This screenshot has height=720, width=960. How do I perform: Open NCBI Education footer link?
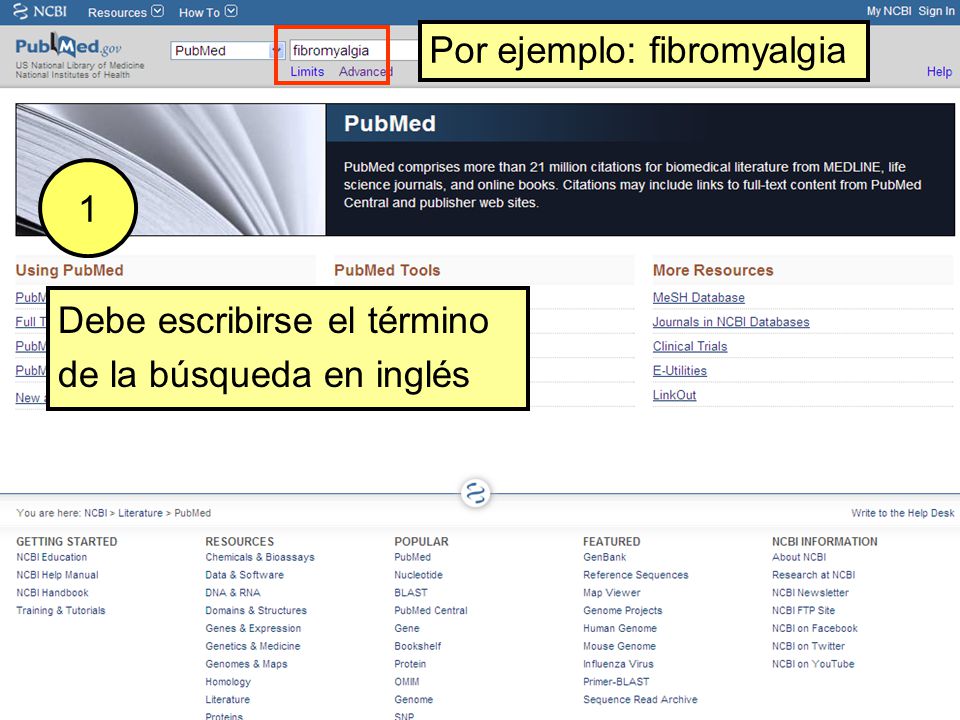51,557
